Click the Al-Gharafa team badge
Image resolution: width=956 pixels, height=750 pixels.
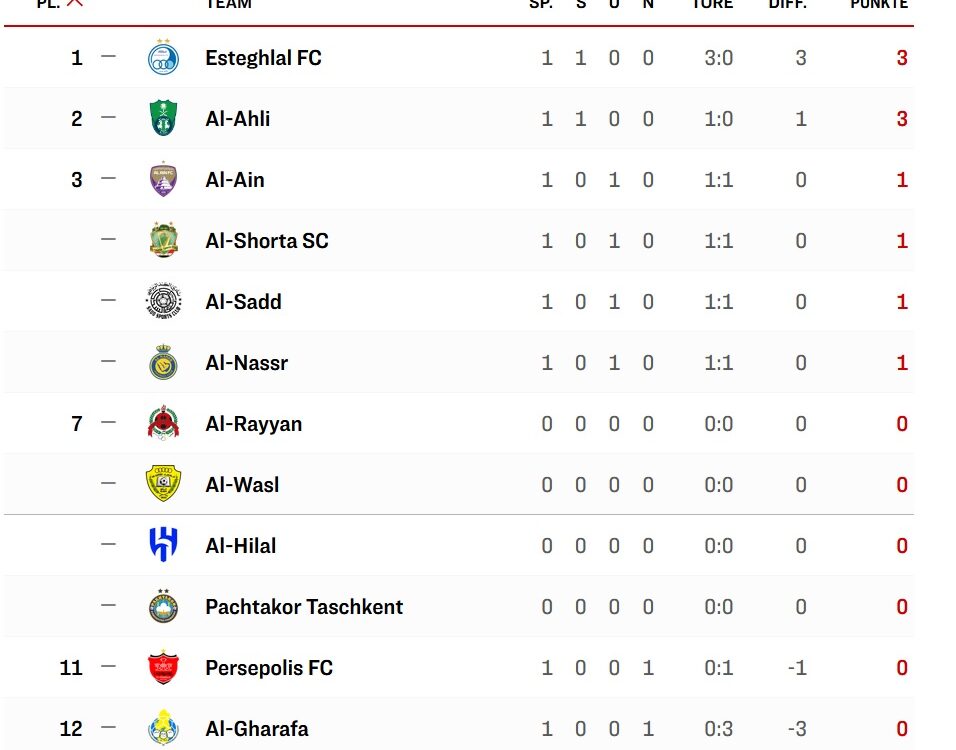(x=163, y=728)
